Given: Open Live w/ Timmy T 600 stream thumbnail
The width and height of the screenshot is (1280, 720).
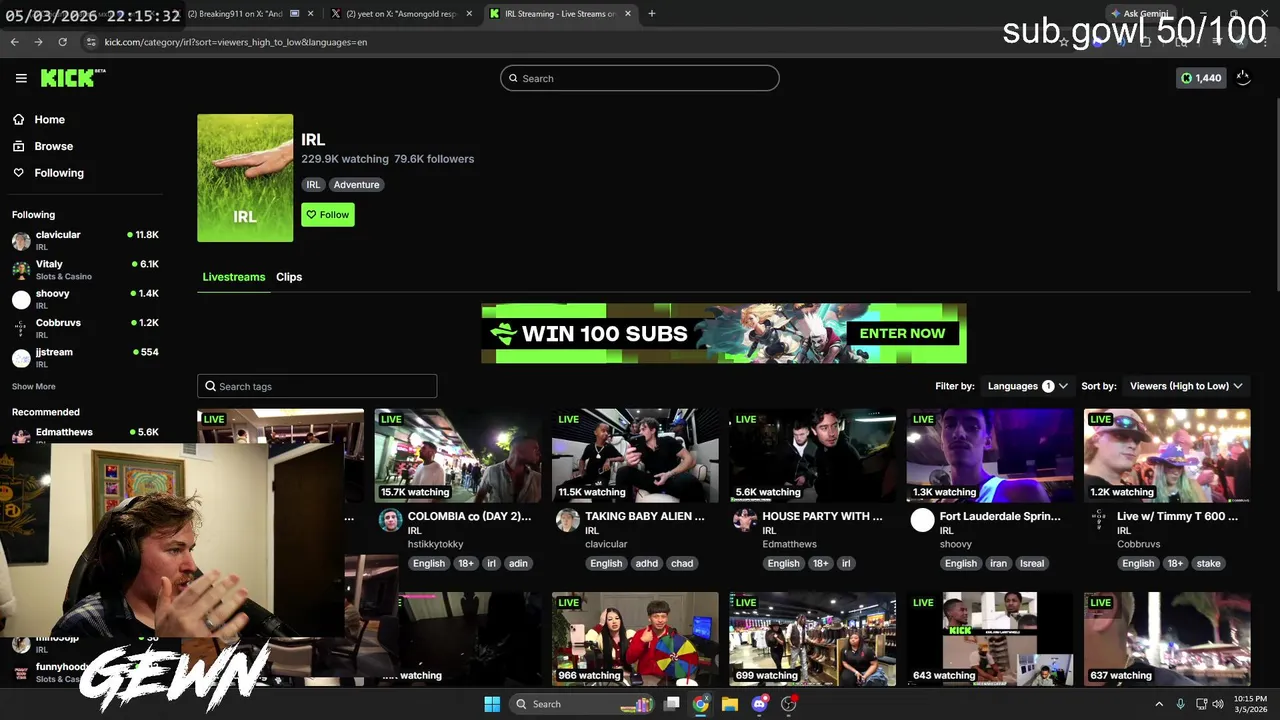Looking at the screenshot, I should (1167, 455).
